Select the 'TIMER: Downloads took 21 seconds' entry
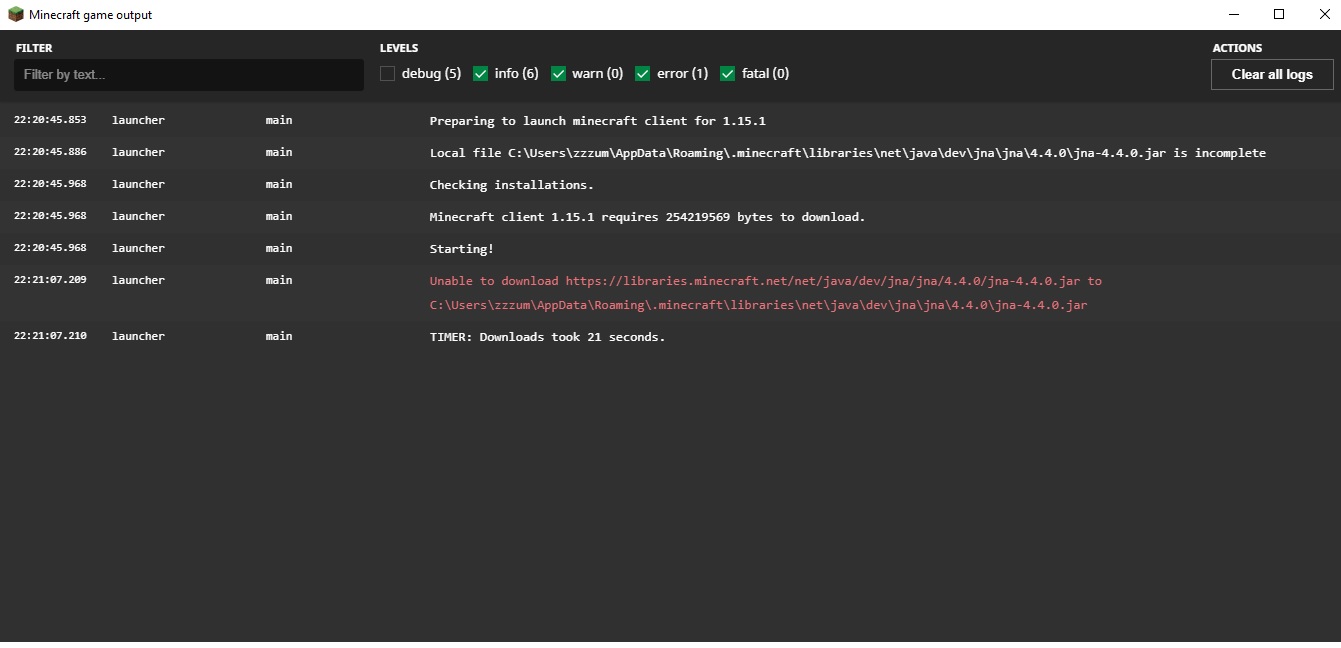The image size is (1341, 648). 547,337
